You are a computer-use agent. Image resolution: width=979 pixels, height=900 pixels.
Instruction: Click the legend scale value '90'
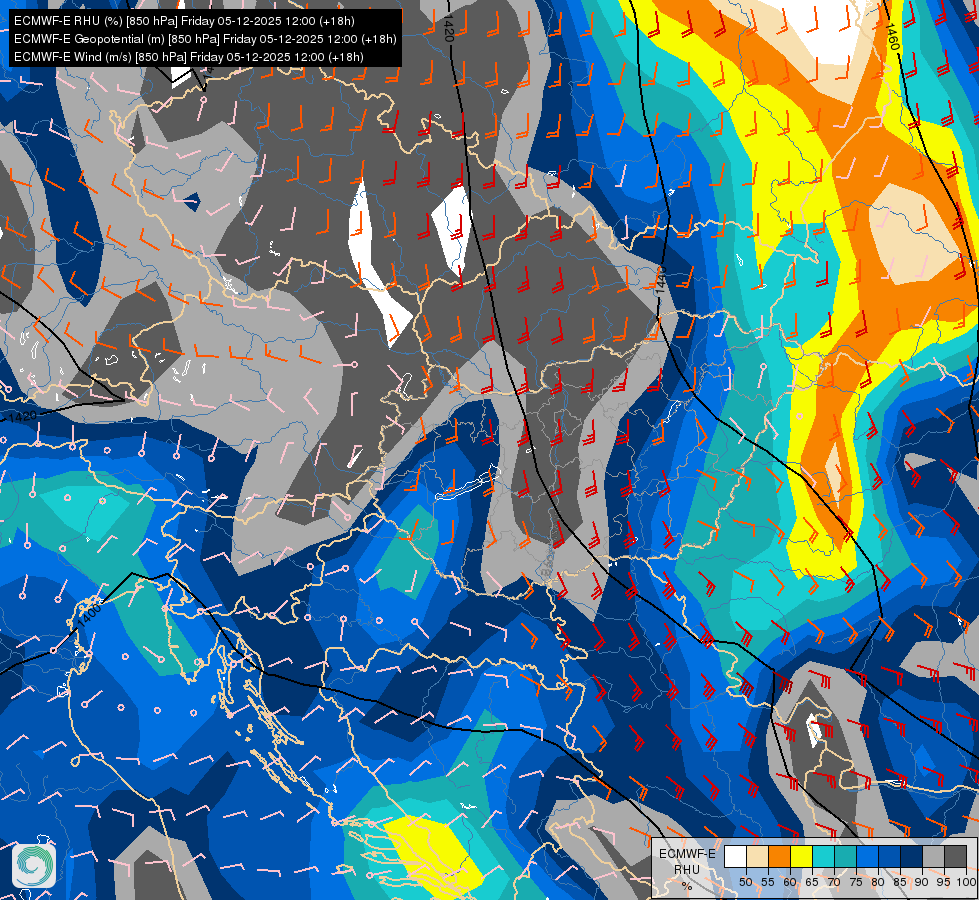click(922, 882)
